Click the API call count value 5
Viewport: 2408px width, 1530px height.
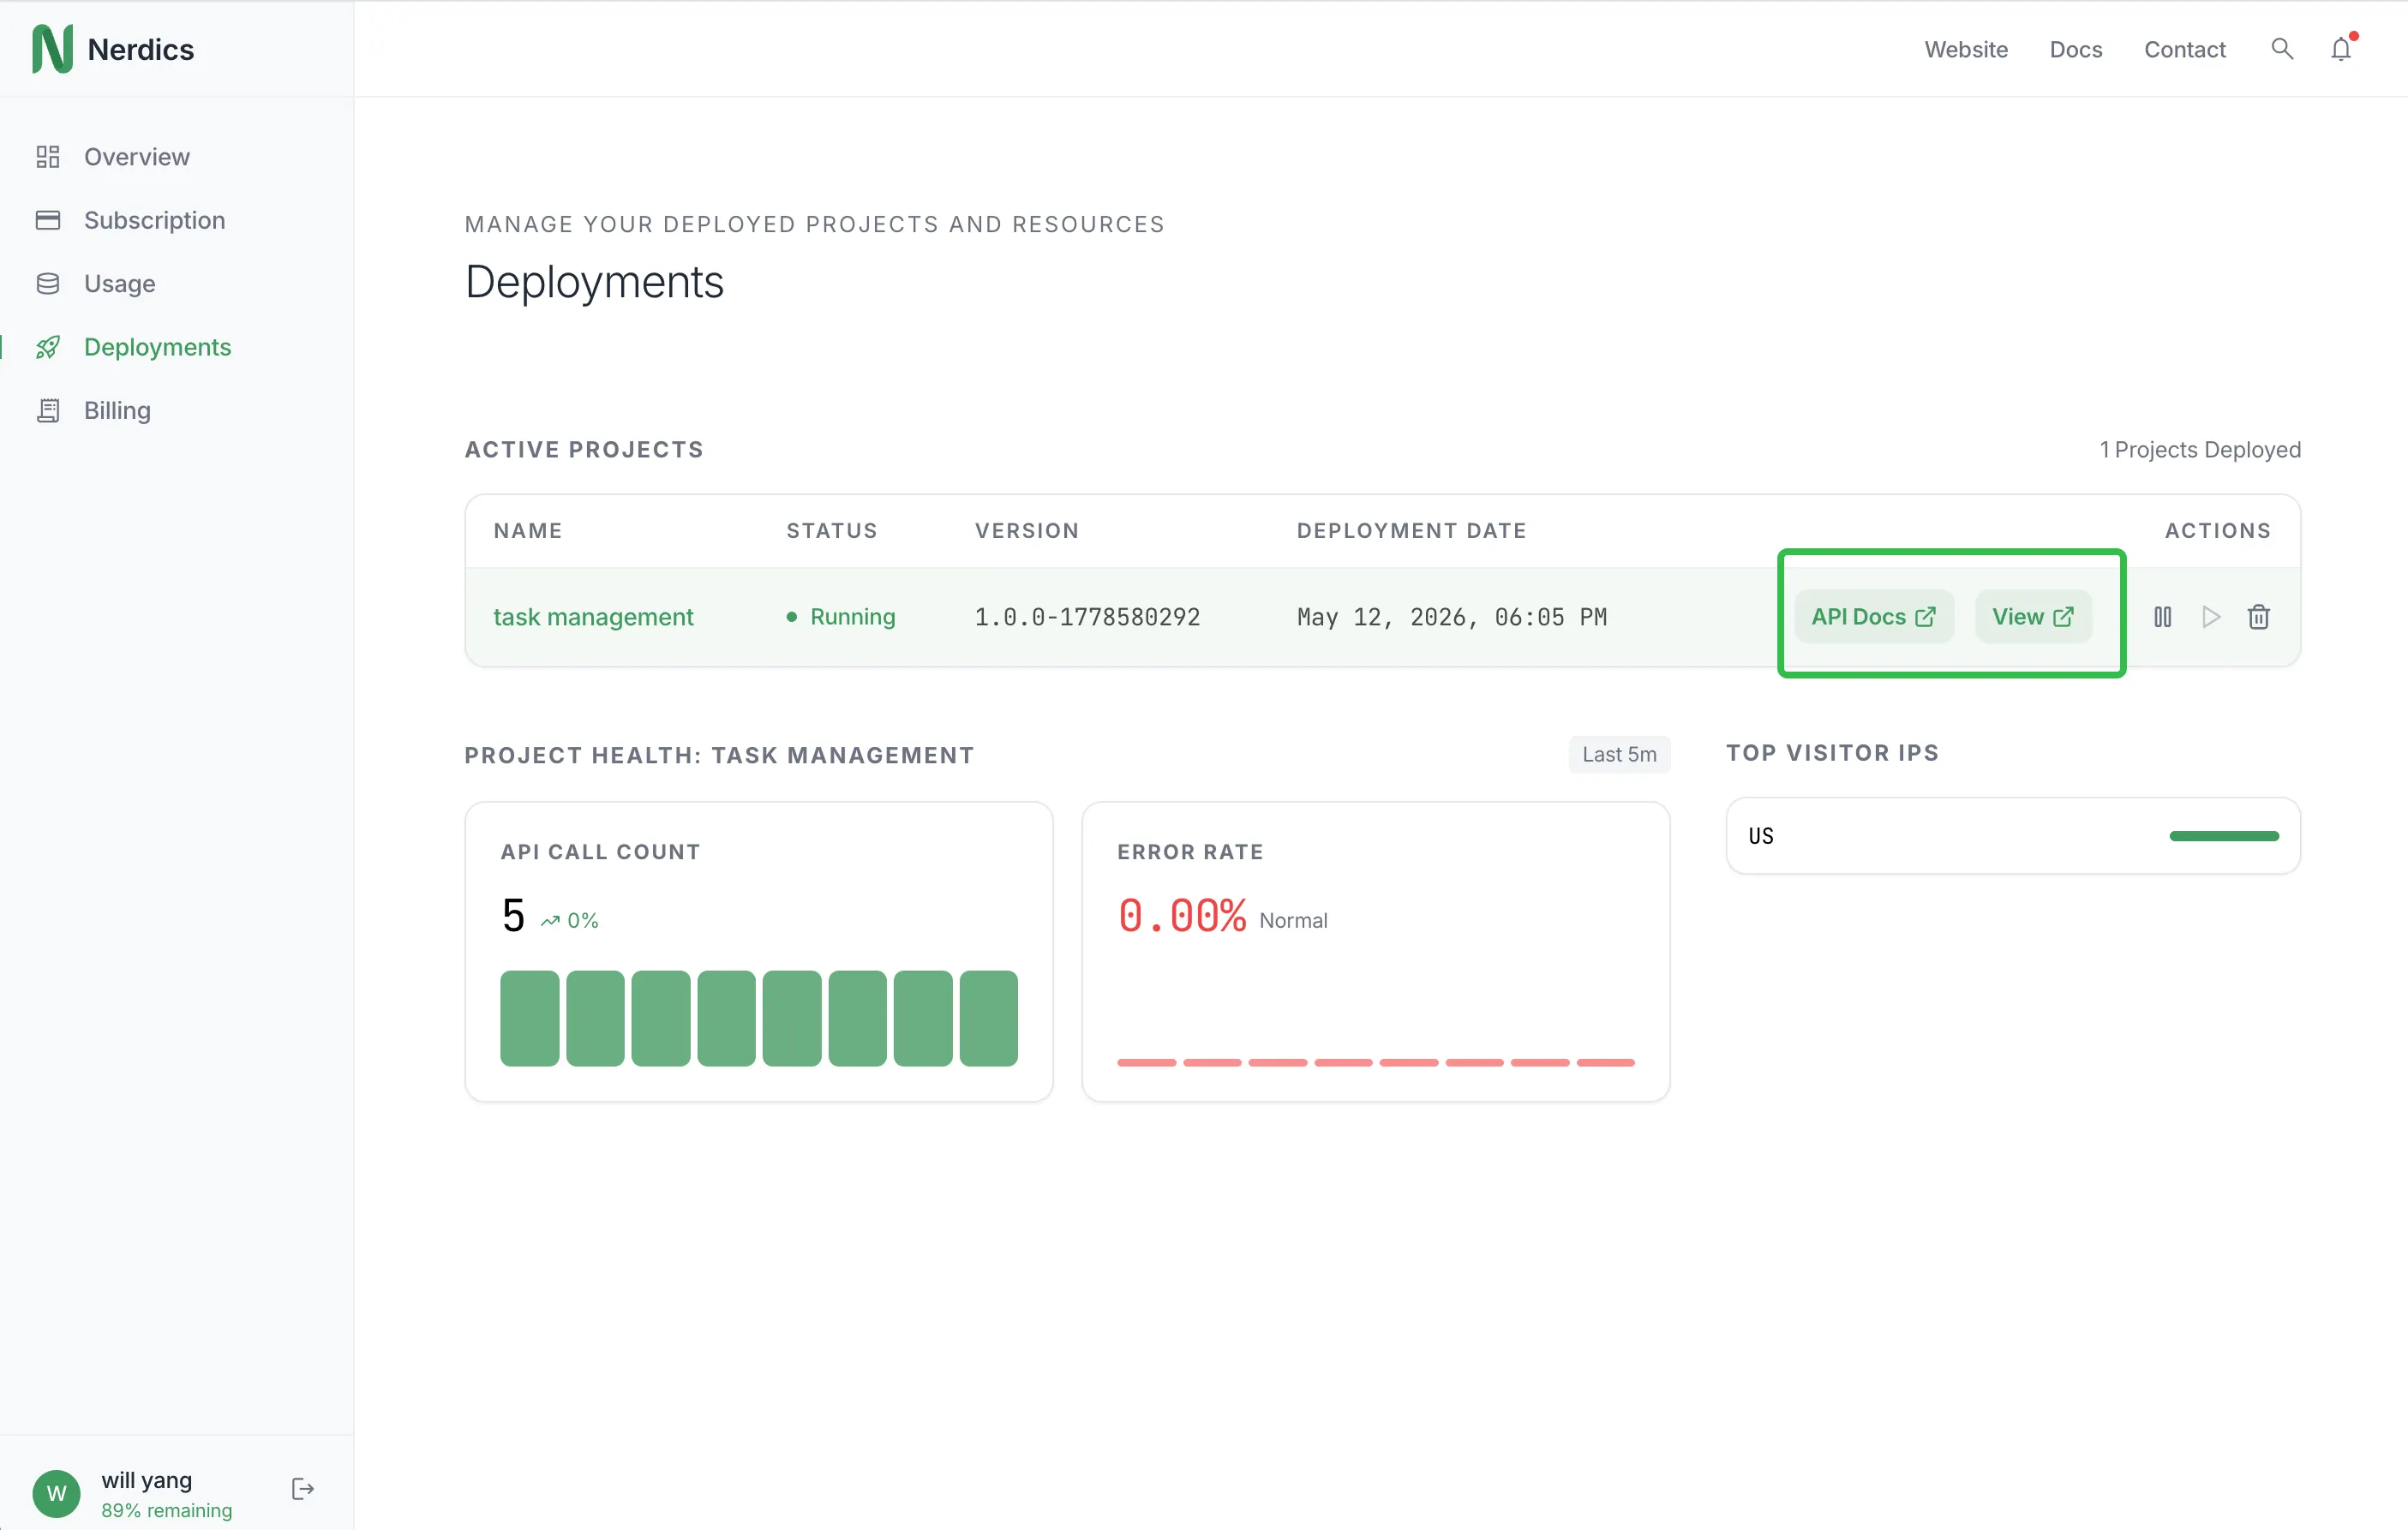tap(513, 916)
